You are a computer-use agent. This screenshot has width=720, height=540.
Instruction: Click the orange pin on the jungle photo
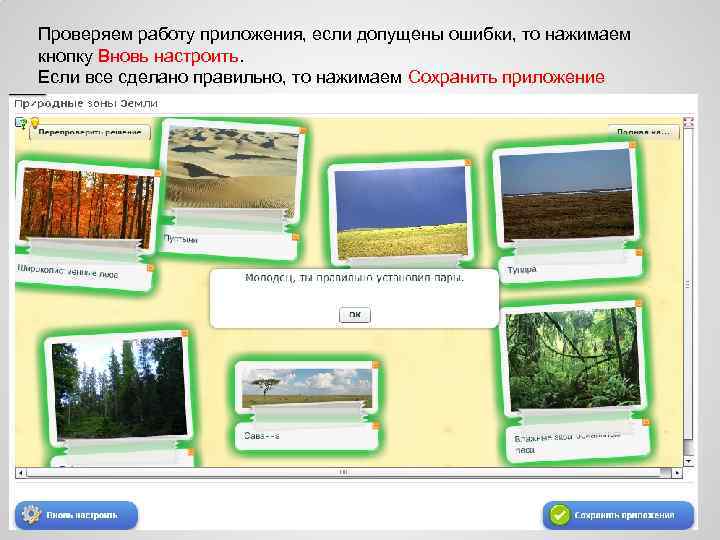[x=639, y=304]
